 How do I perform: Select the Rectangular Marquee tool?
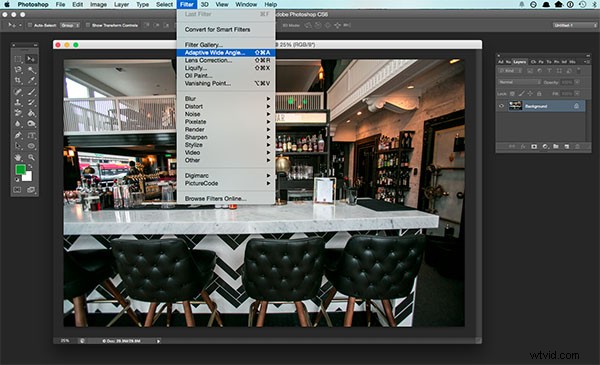click(x=18, y=59)
